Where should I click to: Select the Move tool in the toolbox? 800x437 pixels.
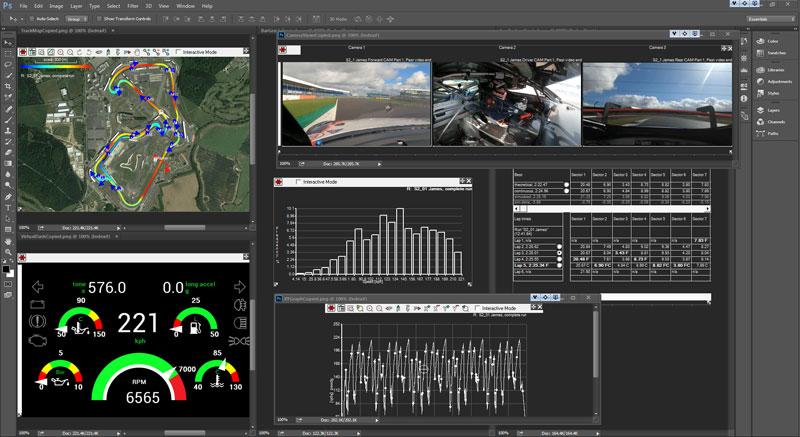click(x=9, y=43)
